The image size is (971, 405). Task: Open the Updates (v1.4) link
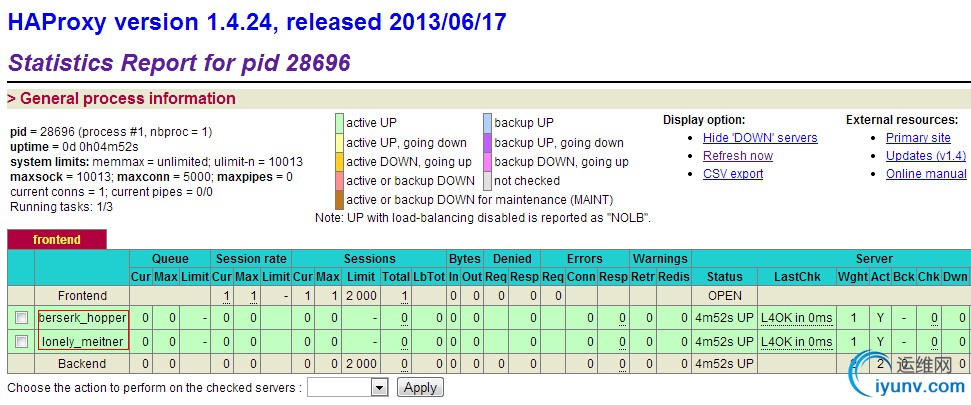926,155
